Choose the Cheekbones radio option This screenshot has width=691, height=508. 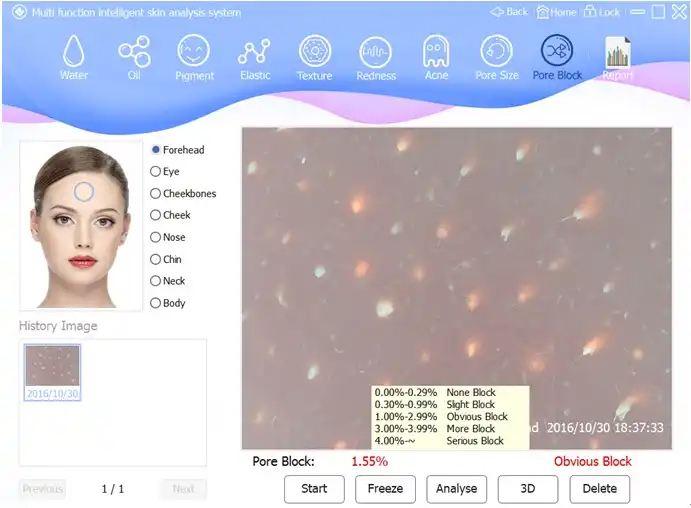183,193
